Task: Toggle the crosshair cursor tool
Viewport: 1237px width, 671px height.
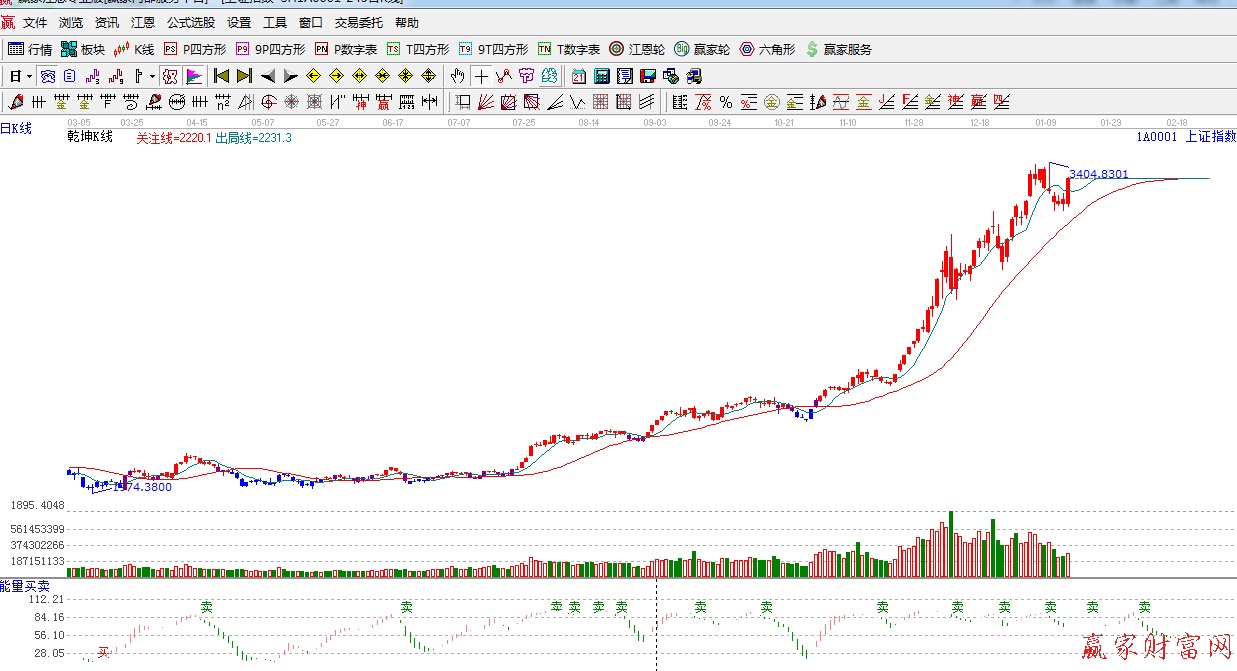Action: [x=481, y=76]
